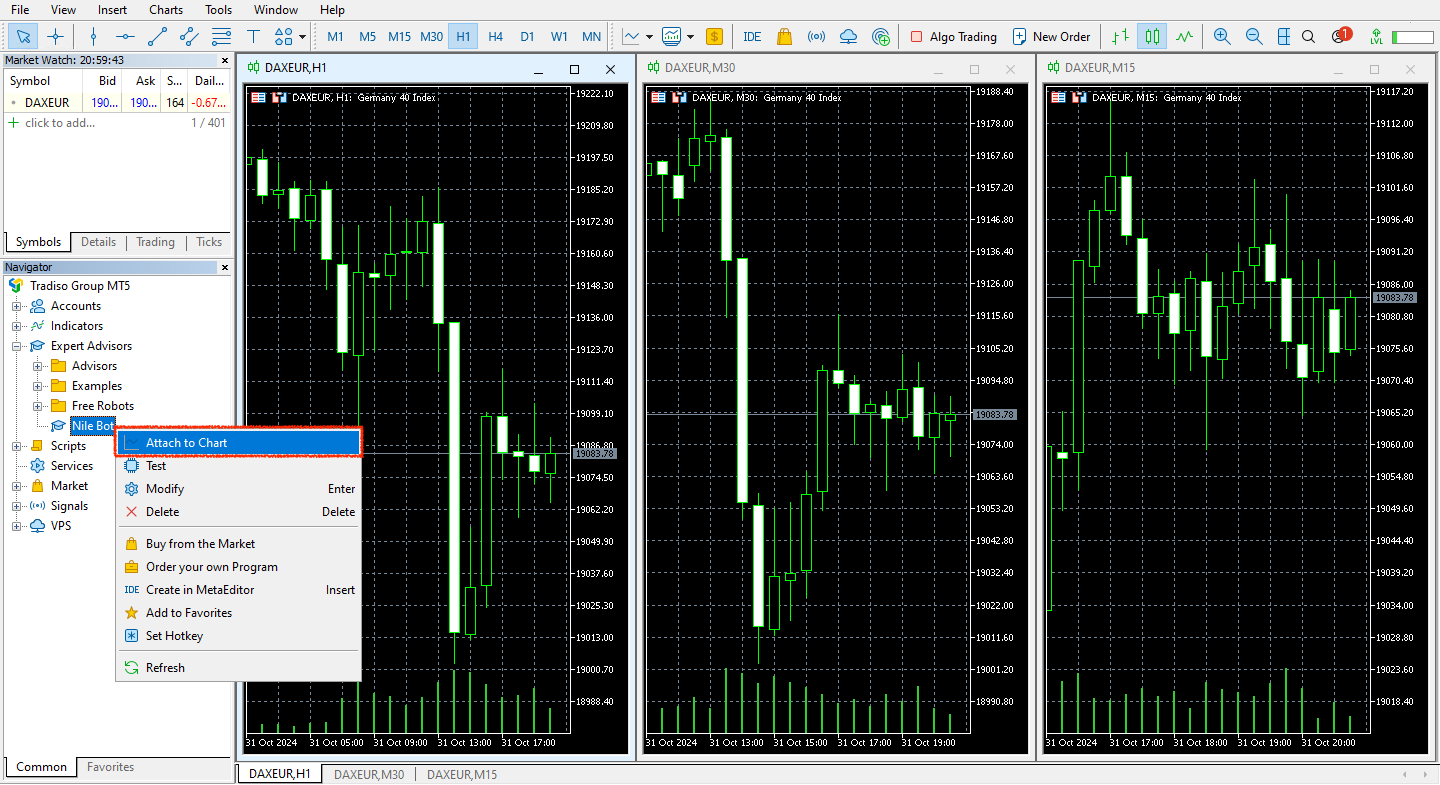
Task: Open the Market shopping bag icon
Action: pos(784,37)
